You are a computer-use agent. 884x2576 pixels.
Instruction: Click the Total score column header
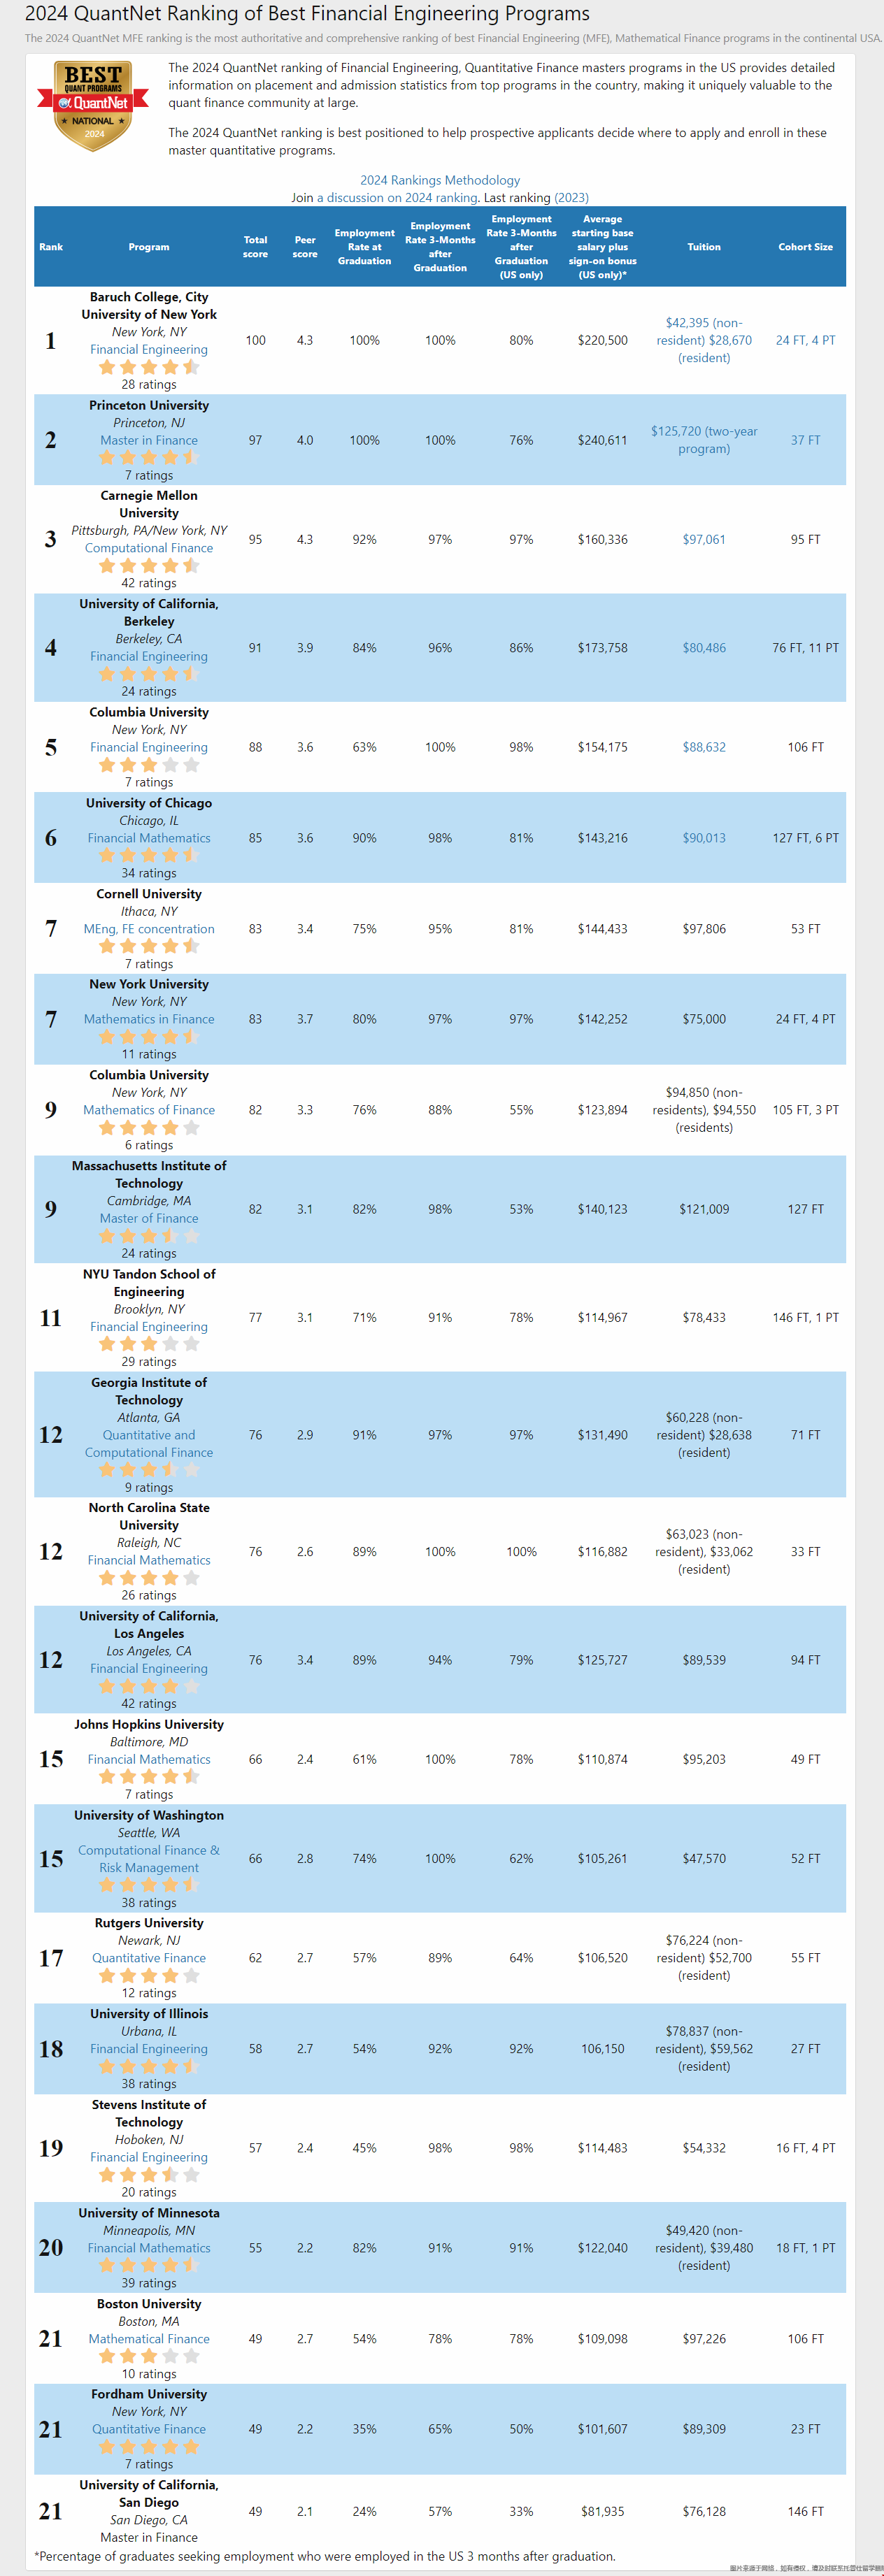point(255,247)
